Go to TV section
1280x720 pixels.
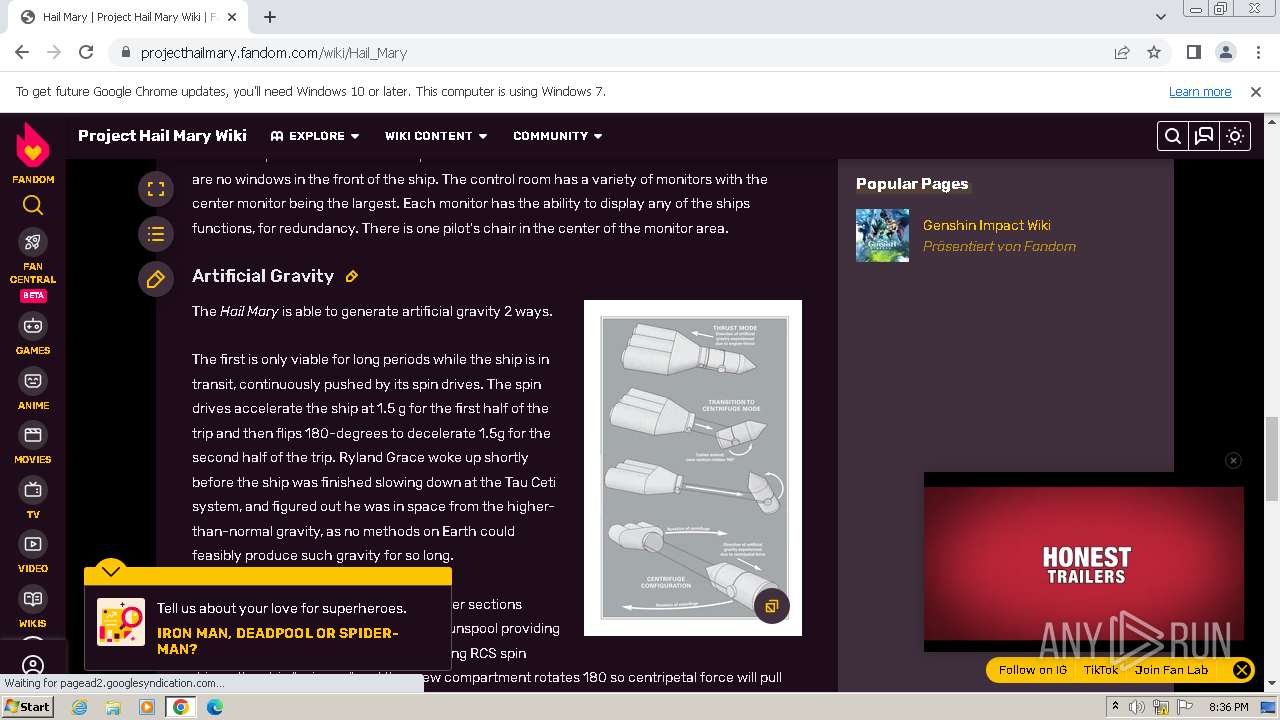[x=33, y=498]
